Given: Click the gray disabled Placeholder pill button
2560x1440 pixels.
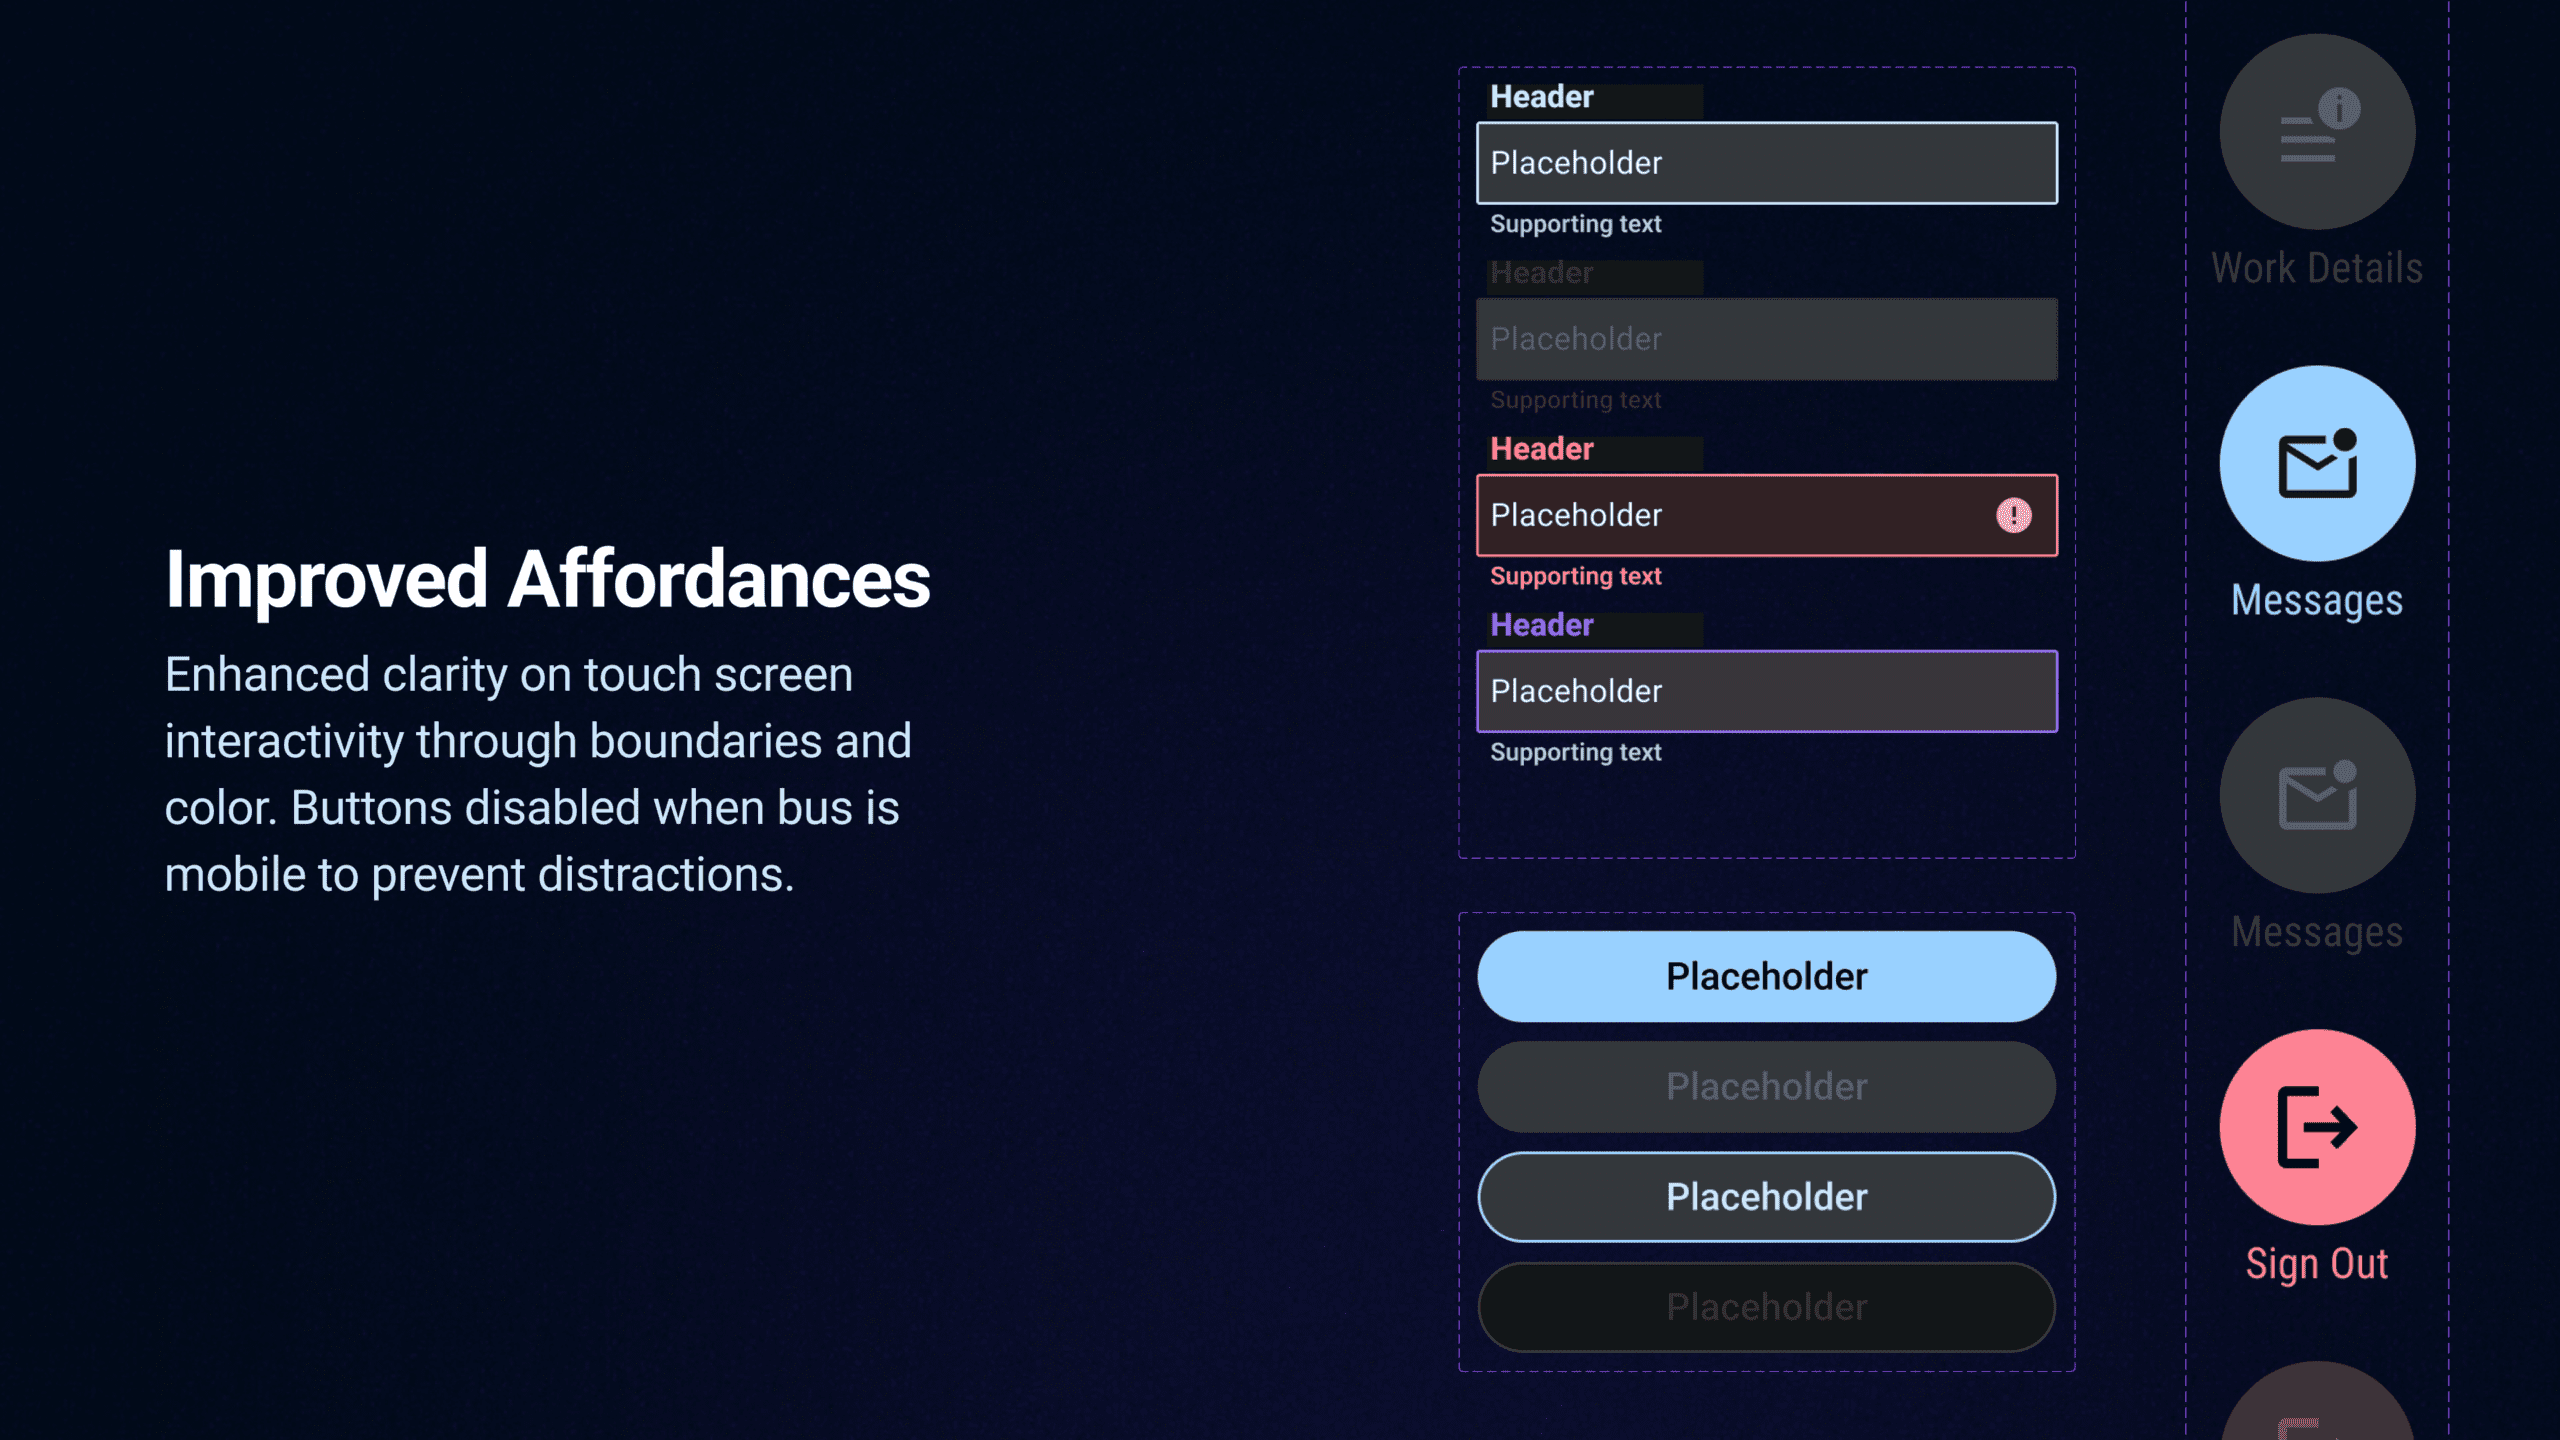Looking at the screenshot, I should [1766, 1087].
